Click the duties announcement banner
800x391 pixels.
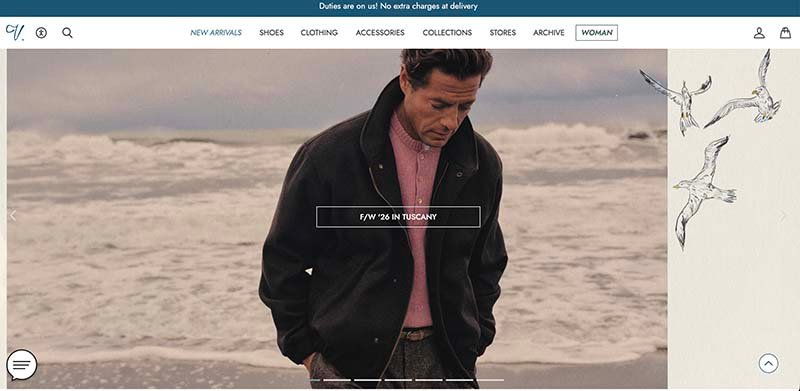coord(398,7)
